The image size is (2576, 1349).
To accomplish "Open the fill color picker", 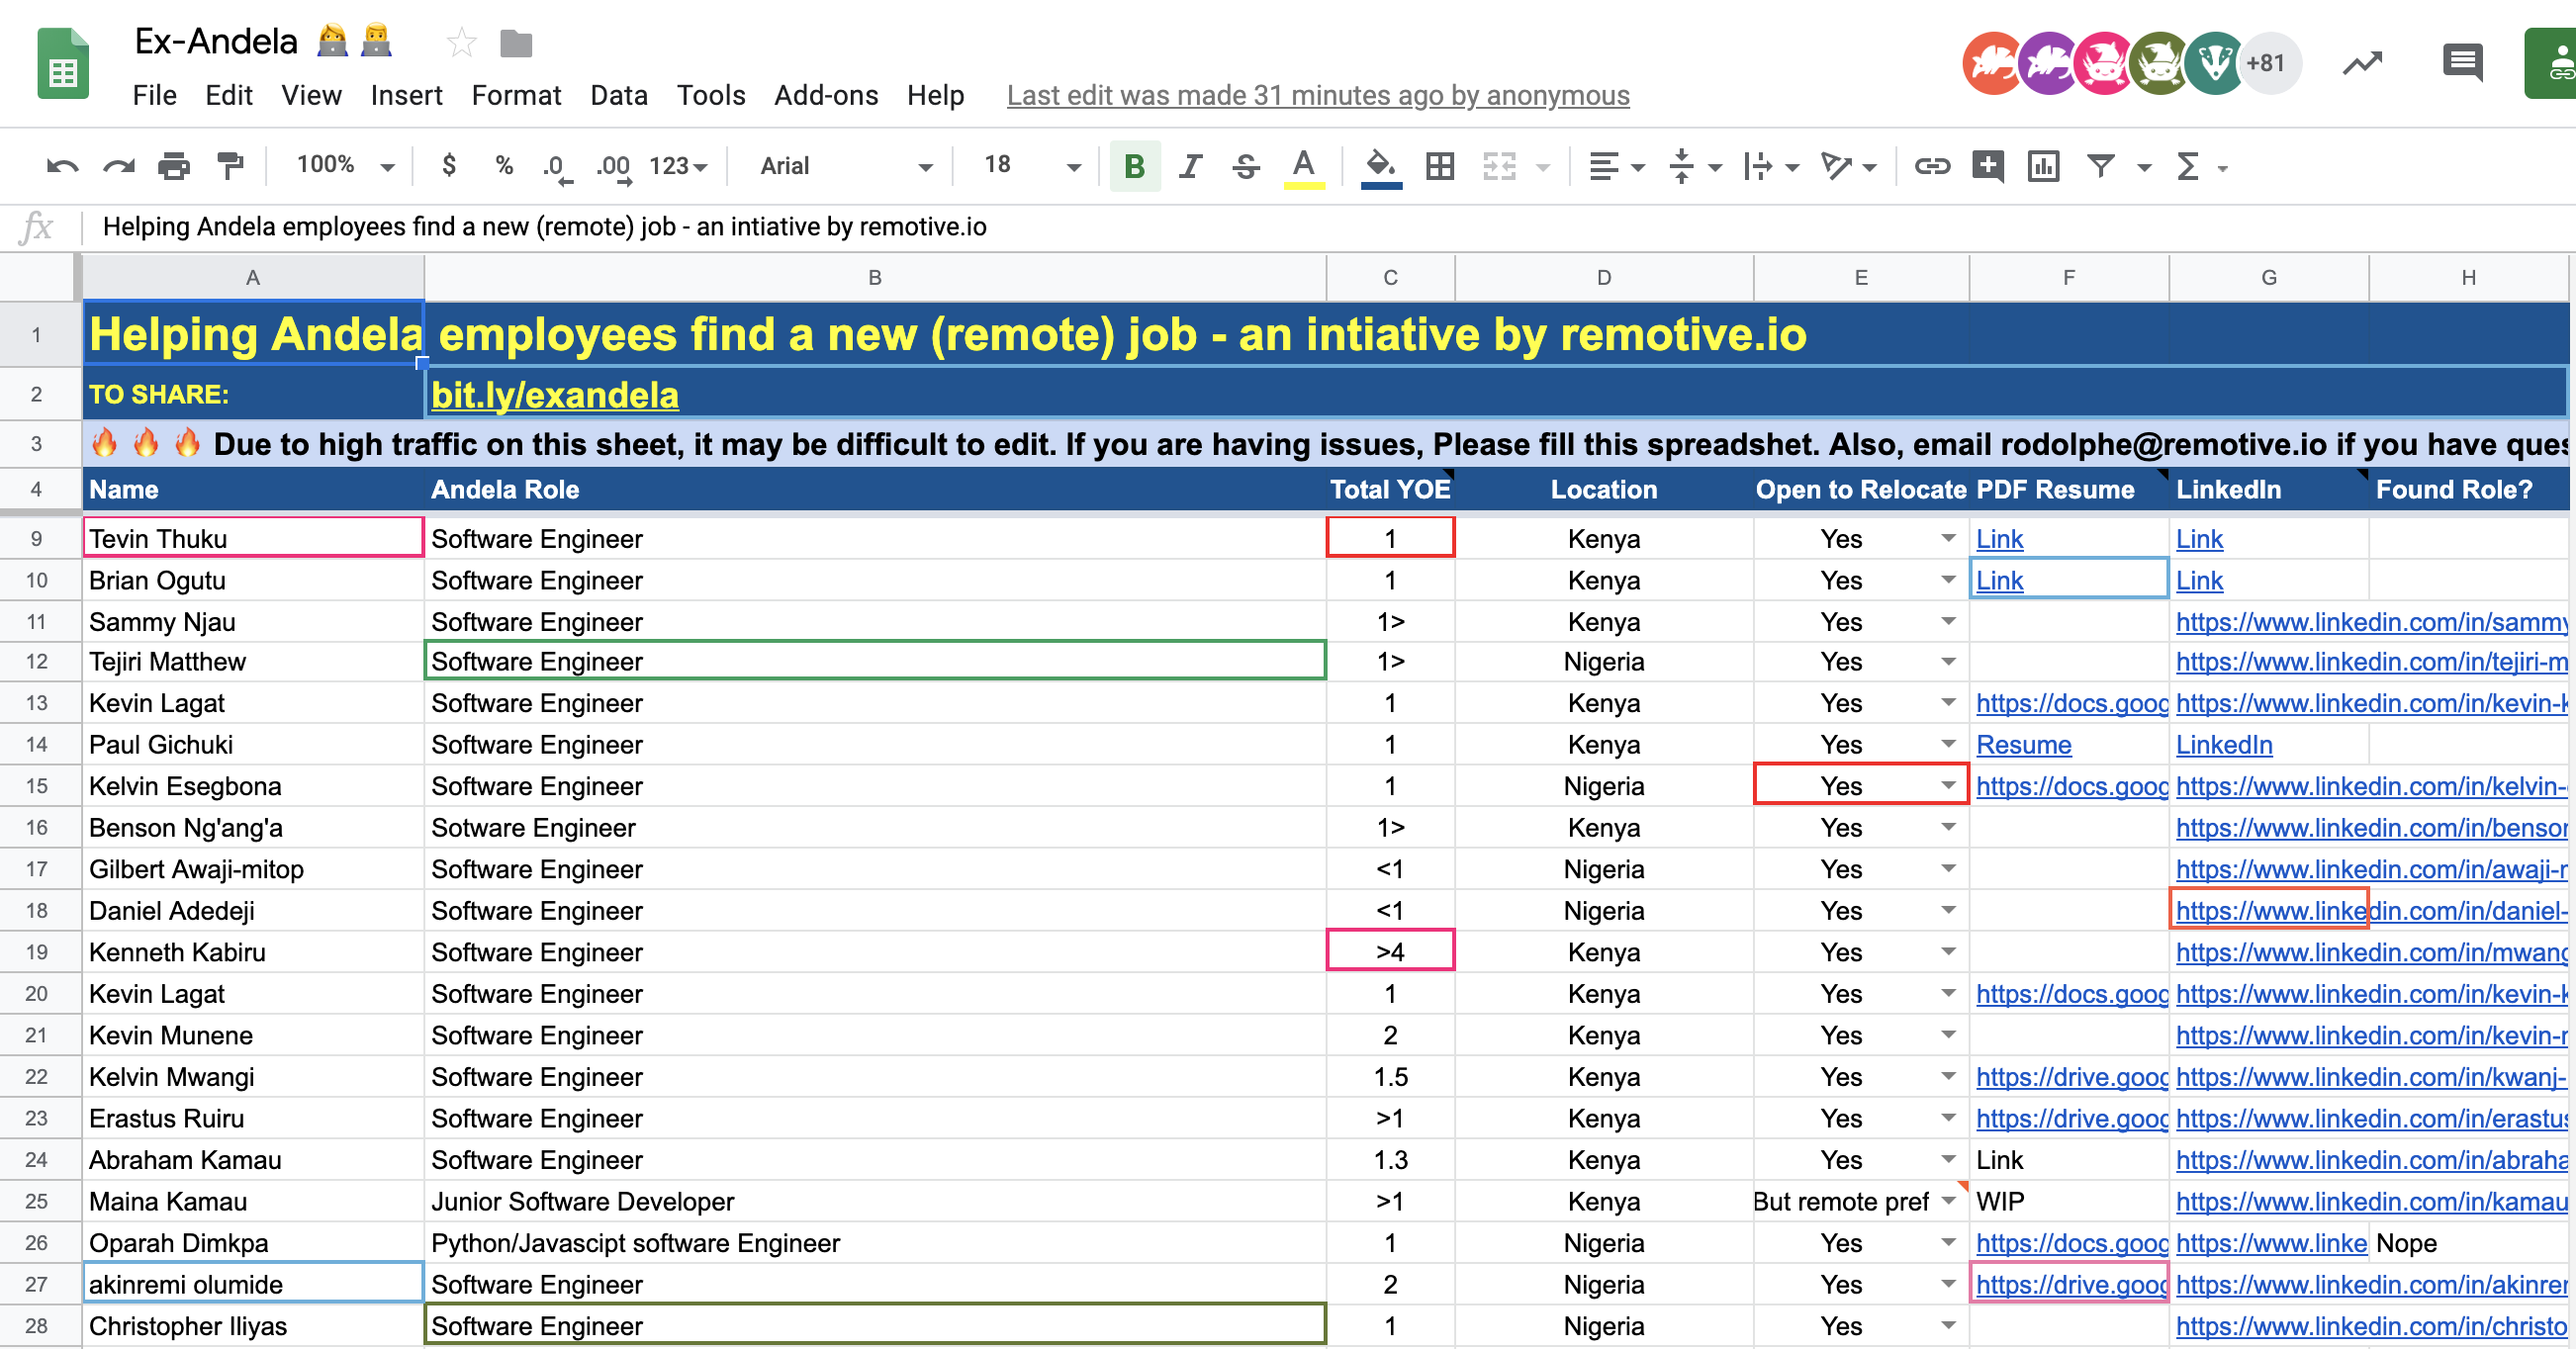I will click(1381, 166).
